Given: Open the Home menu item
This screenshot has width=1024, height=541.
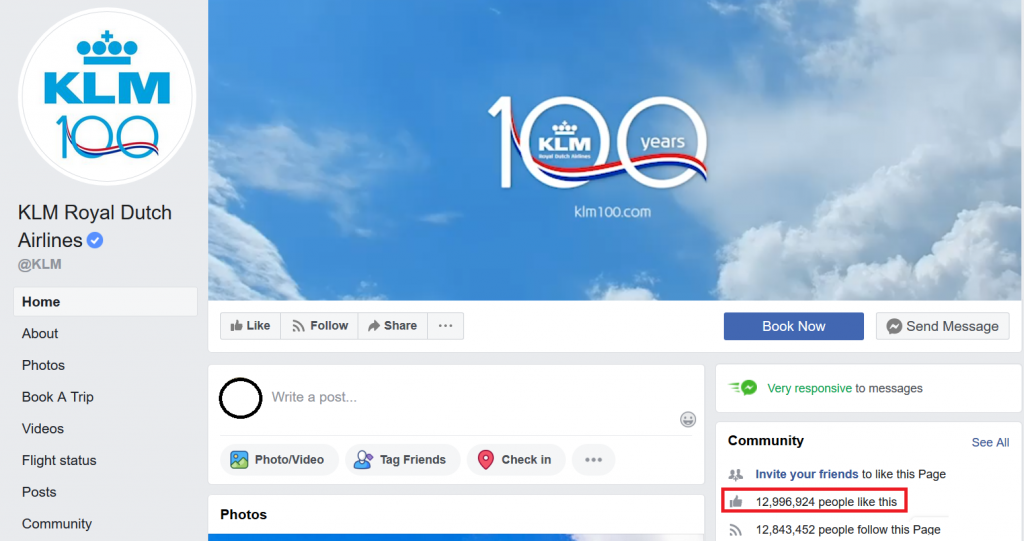Looking at the screenshot, I should point(105,302).
